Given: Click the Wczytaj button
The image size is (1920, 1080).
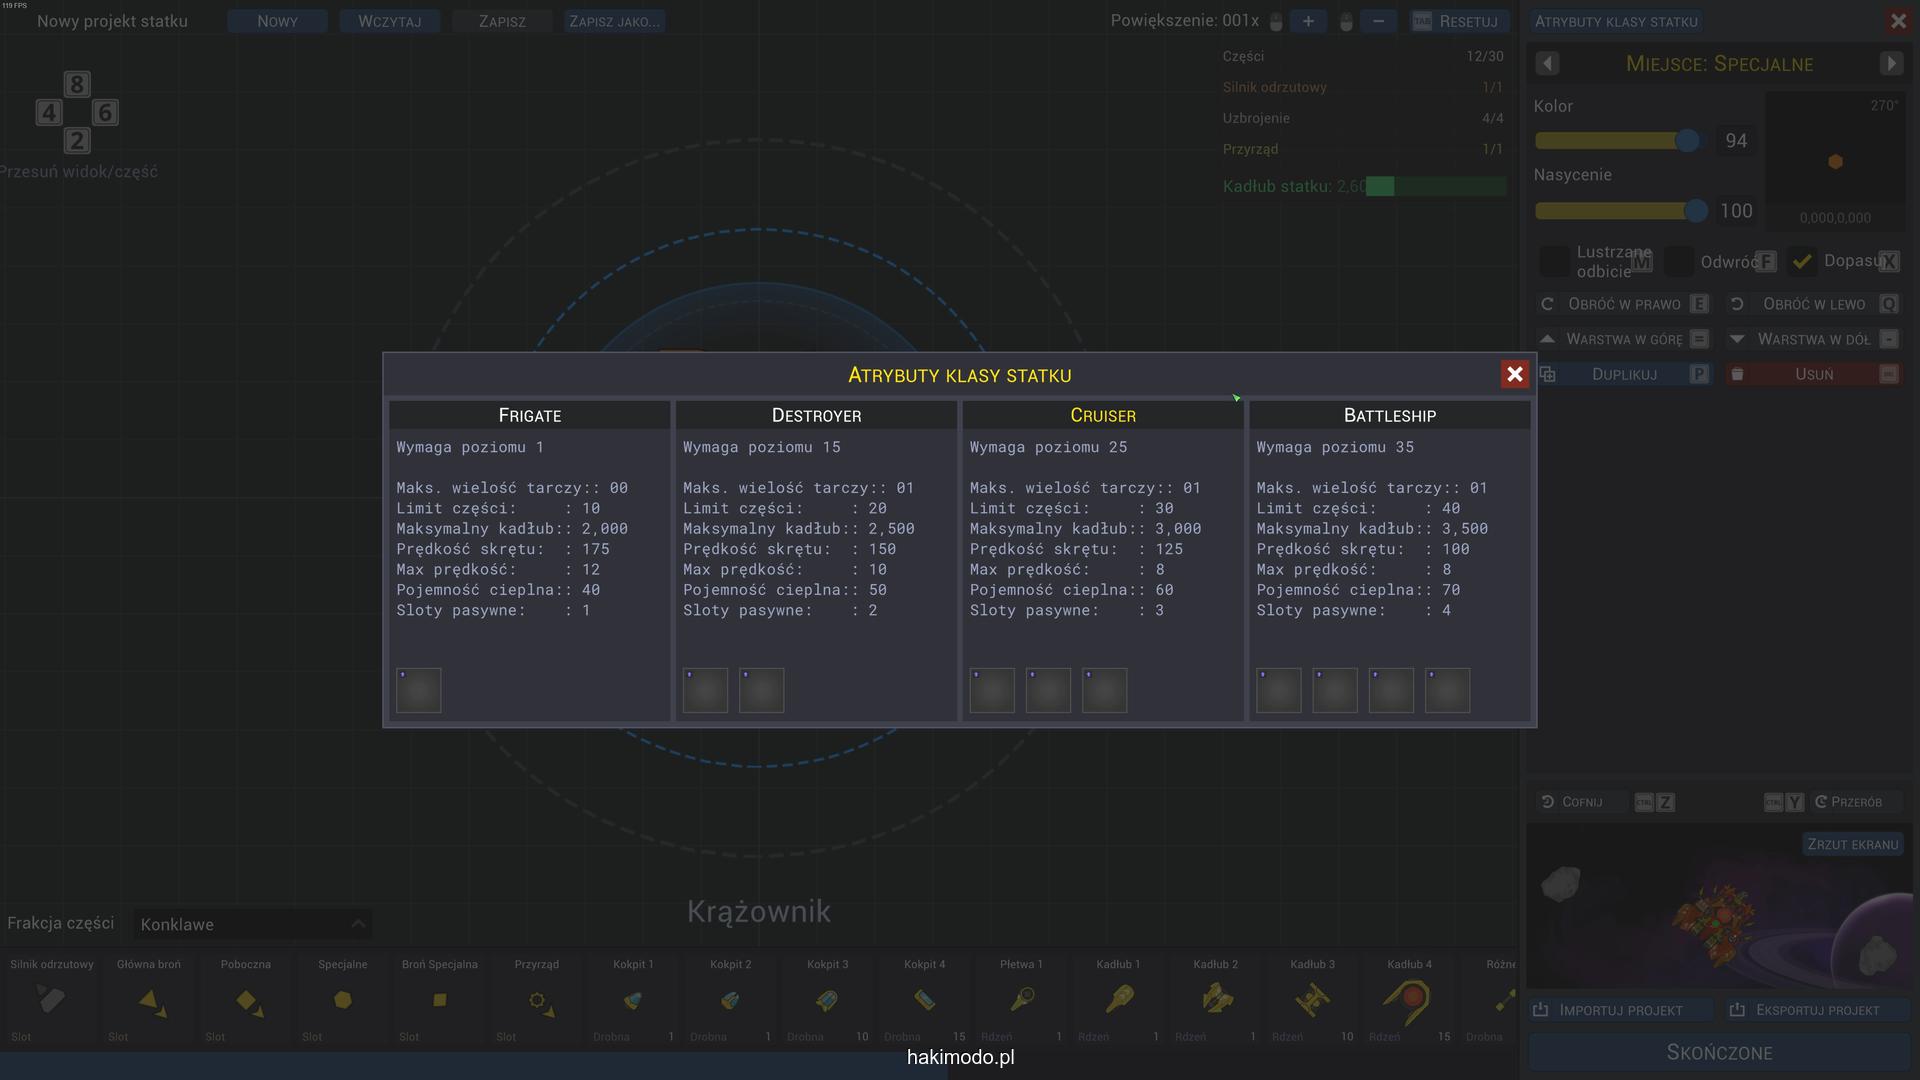Looking at the screenshot, I should click(389, 21).
